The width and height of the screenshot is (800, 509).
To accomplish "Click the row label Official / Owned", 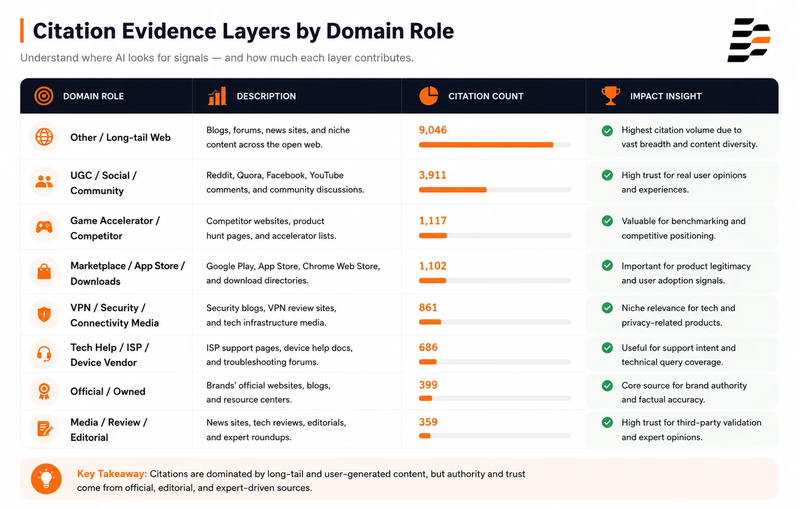I will click(x=108, y=391).
